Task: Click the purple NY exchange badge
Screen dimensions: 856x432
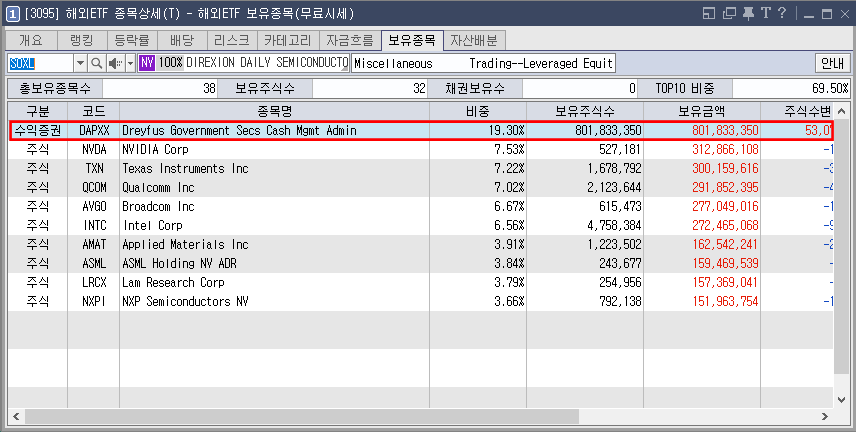Action: (x=147, y=63)
